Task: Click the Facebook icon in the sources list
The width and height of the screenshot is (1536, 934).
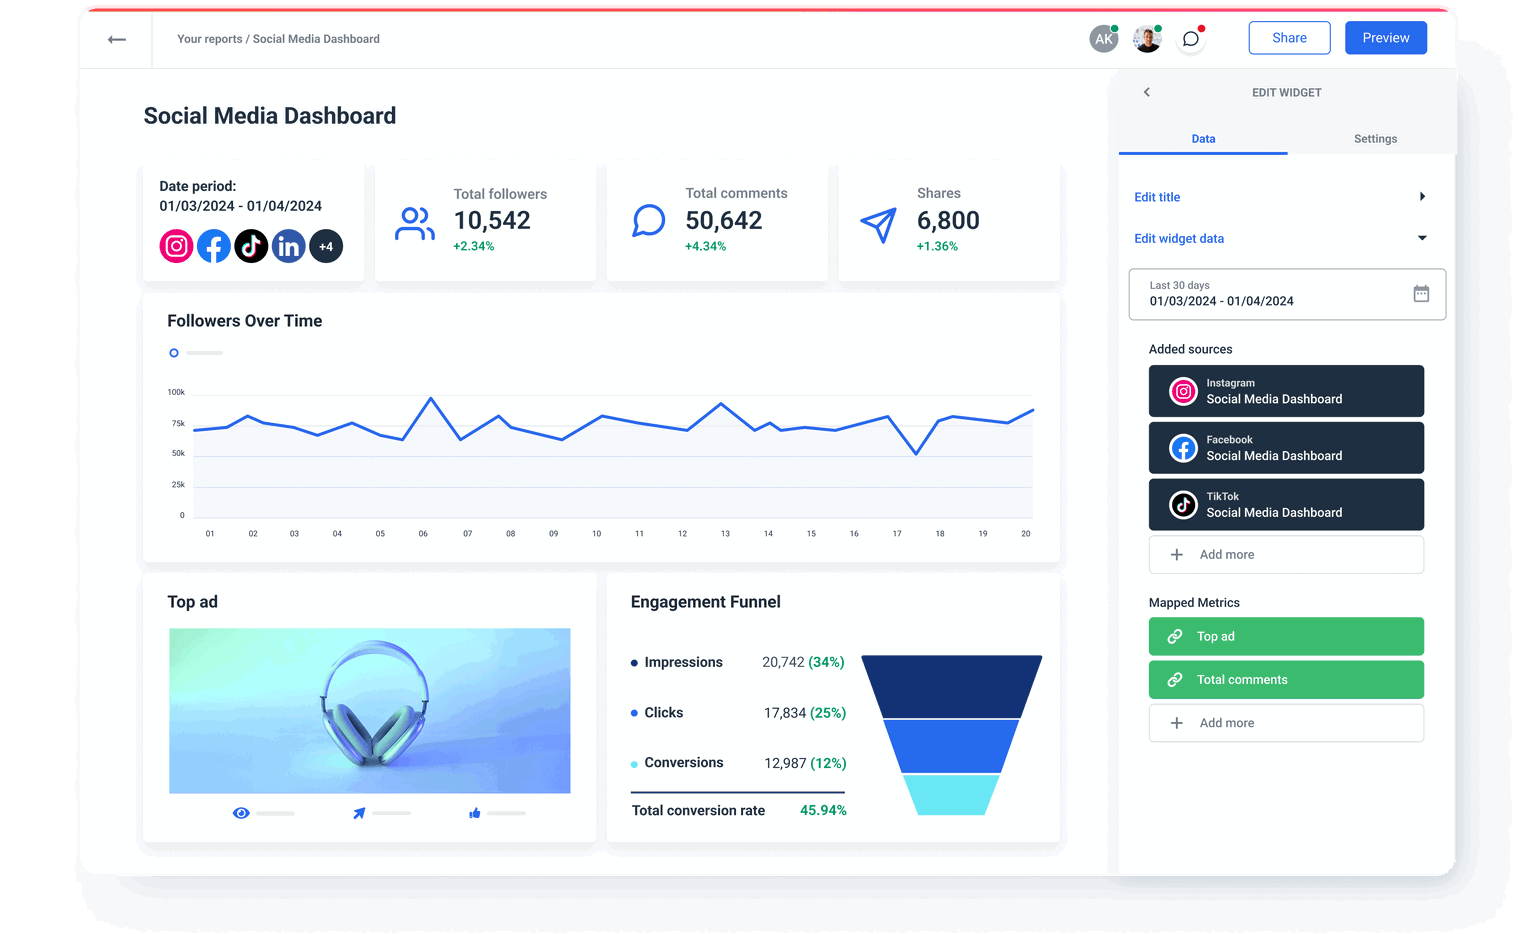Action: pos(1183,447)
